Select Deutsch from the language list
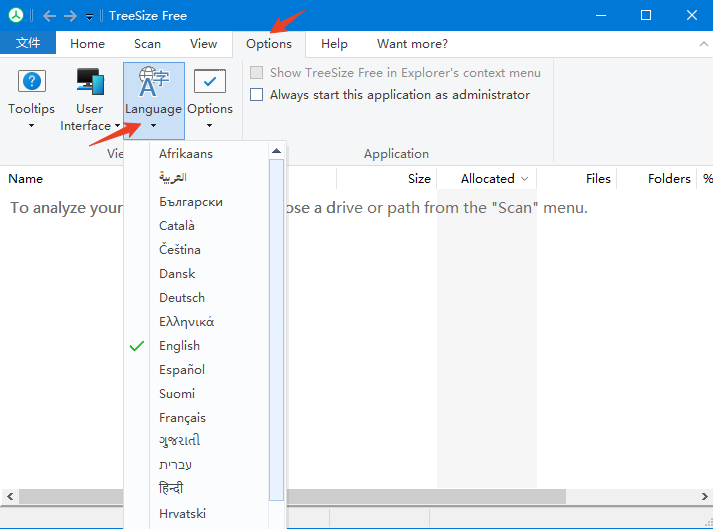Image resolution: width=713 pixels, height=529 pixels. pos(182,298)
